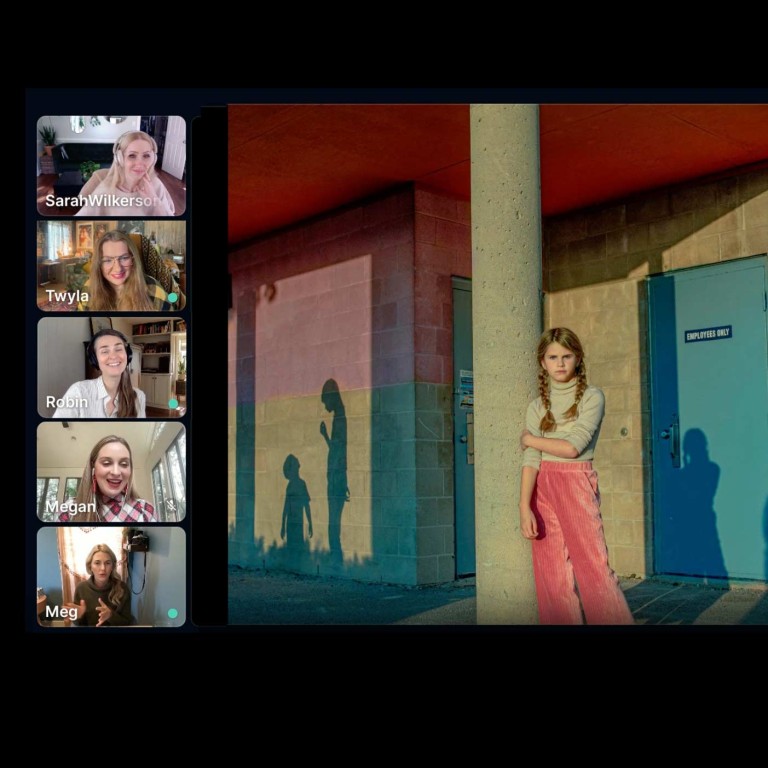768x768 pixels.
Task: Click the SarahWilkerson name label
Action: click(x=103, y=200)
